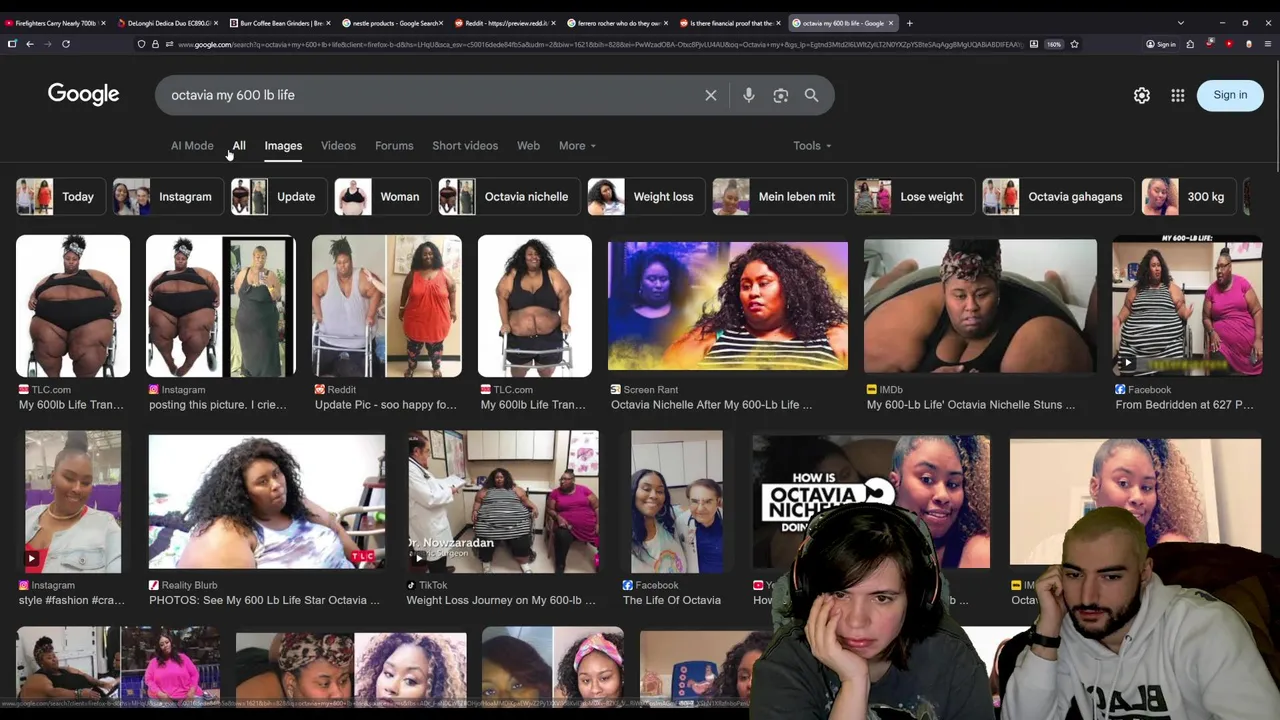Open the Videos tab
This screenshot has width=1280, height=720.
coord(338,146)
